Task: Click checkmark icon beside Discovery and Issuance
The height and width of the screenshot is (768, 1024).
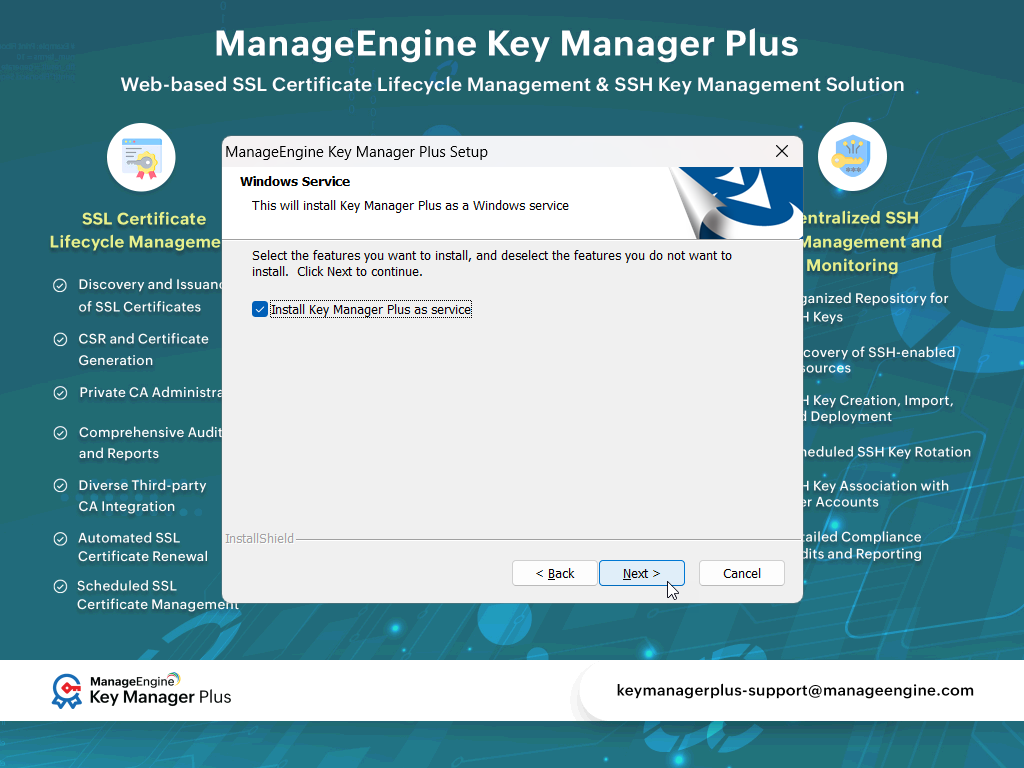Action: click(59, 285)
